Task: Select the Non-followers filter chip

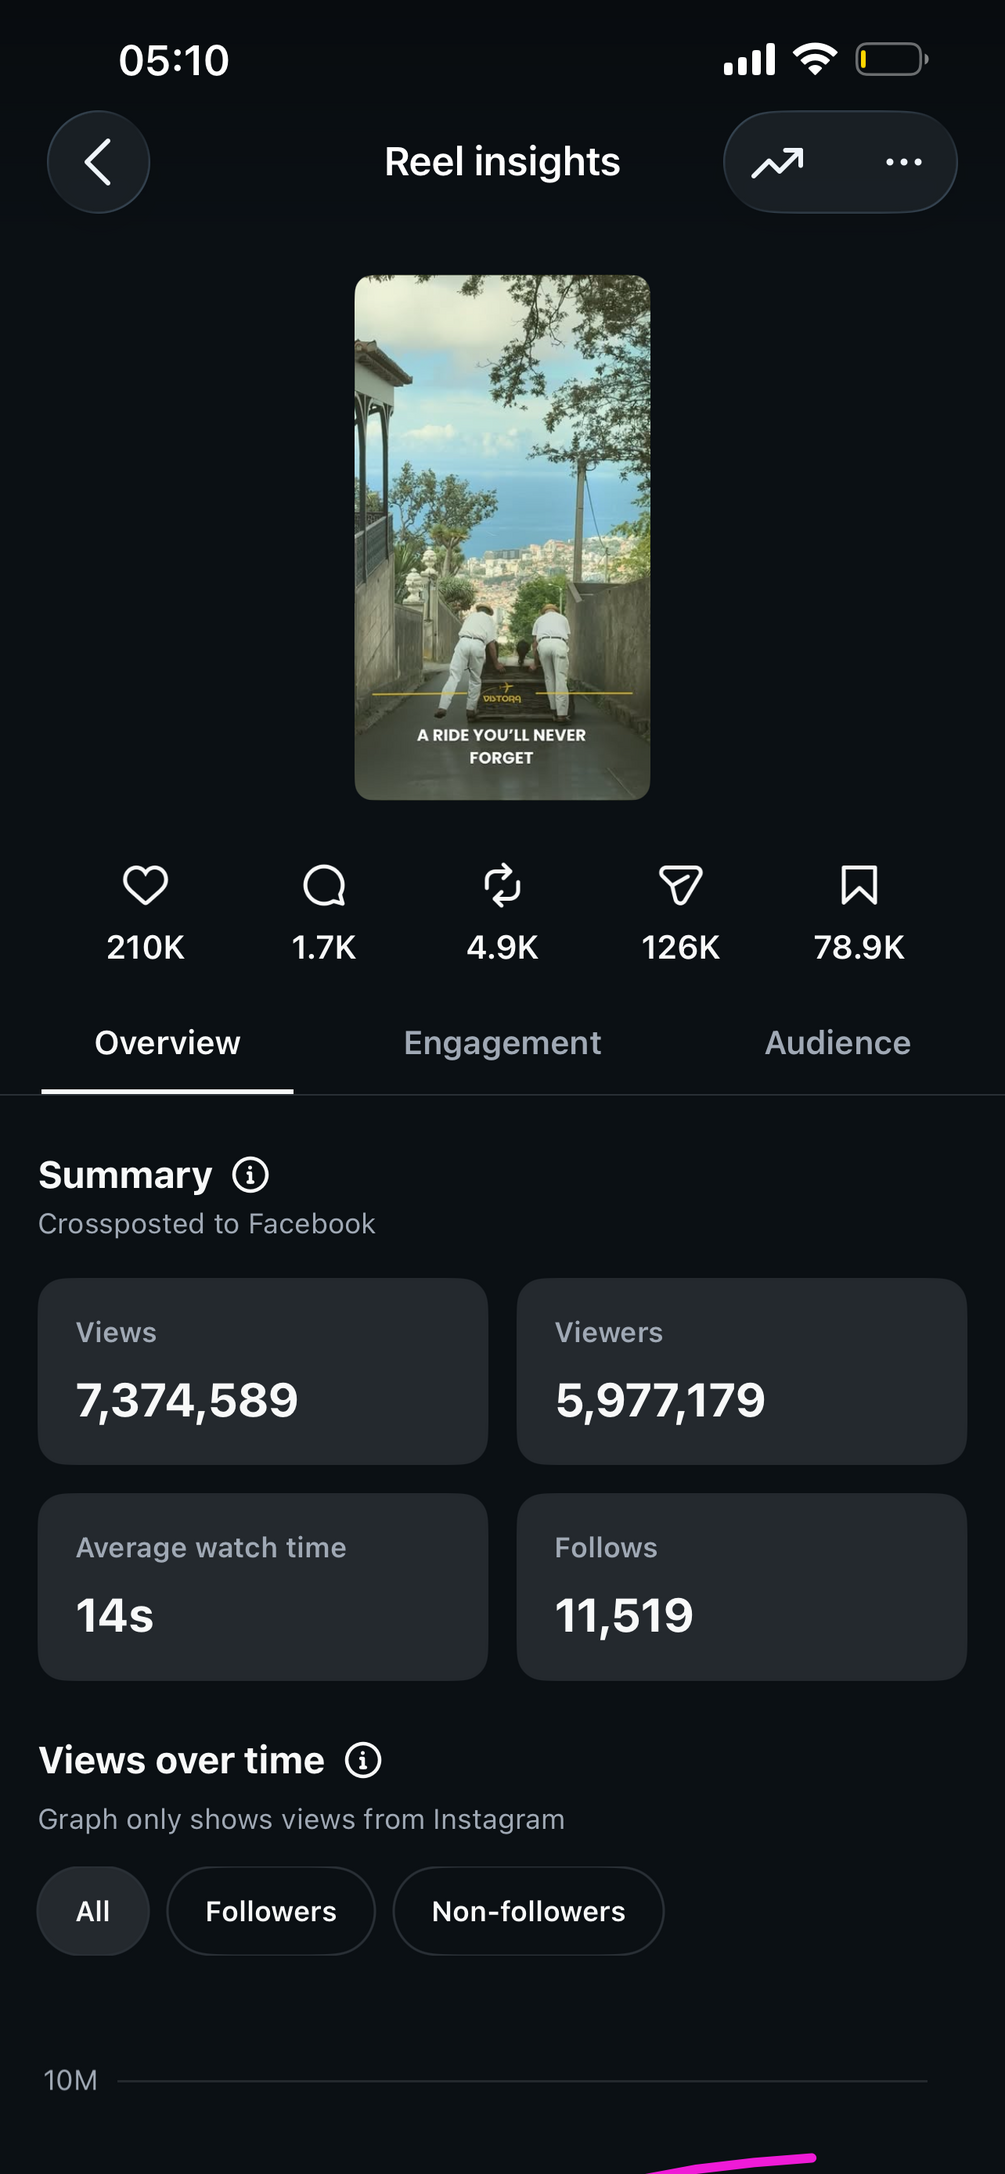Action: (528, 1911)
